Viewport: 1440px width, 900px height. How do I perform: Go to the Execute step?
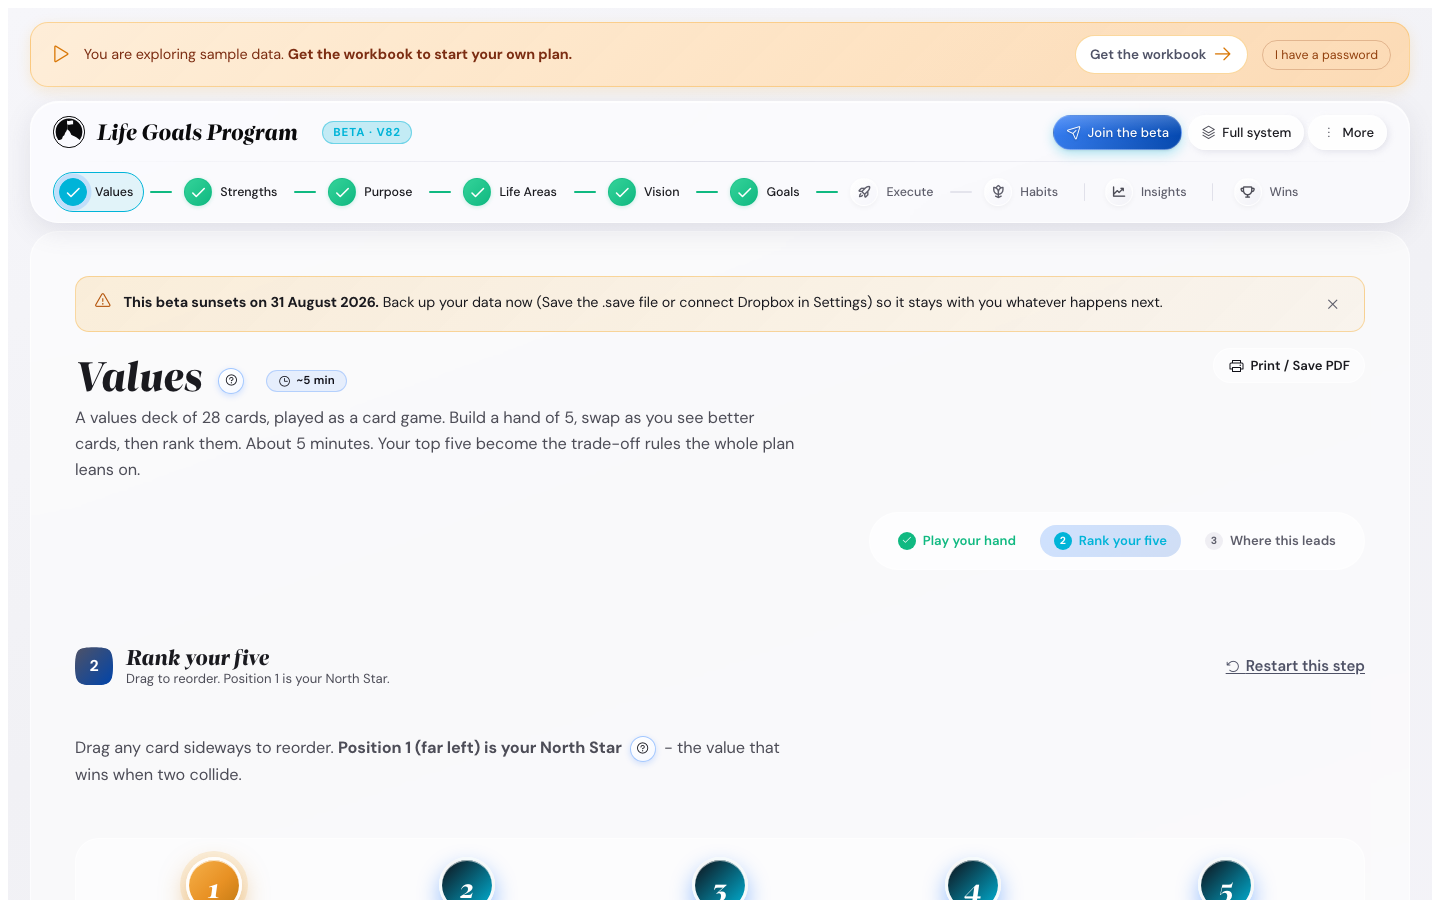pyautogui.click(x=893, y=192)
